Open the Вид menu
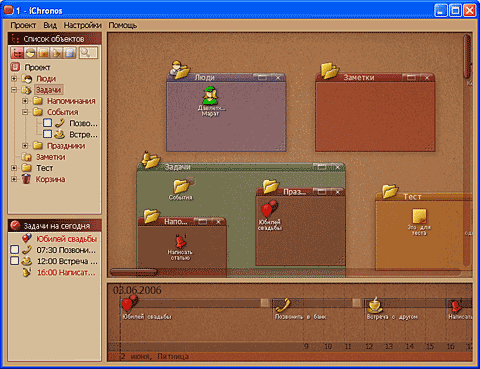Viewport: 480px width, 369px height. click(x=50, y=25)
